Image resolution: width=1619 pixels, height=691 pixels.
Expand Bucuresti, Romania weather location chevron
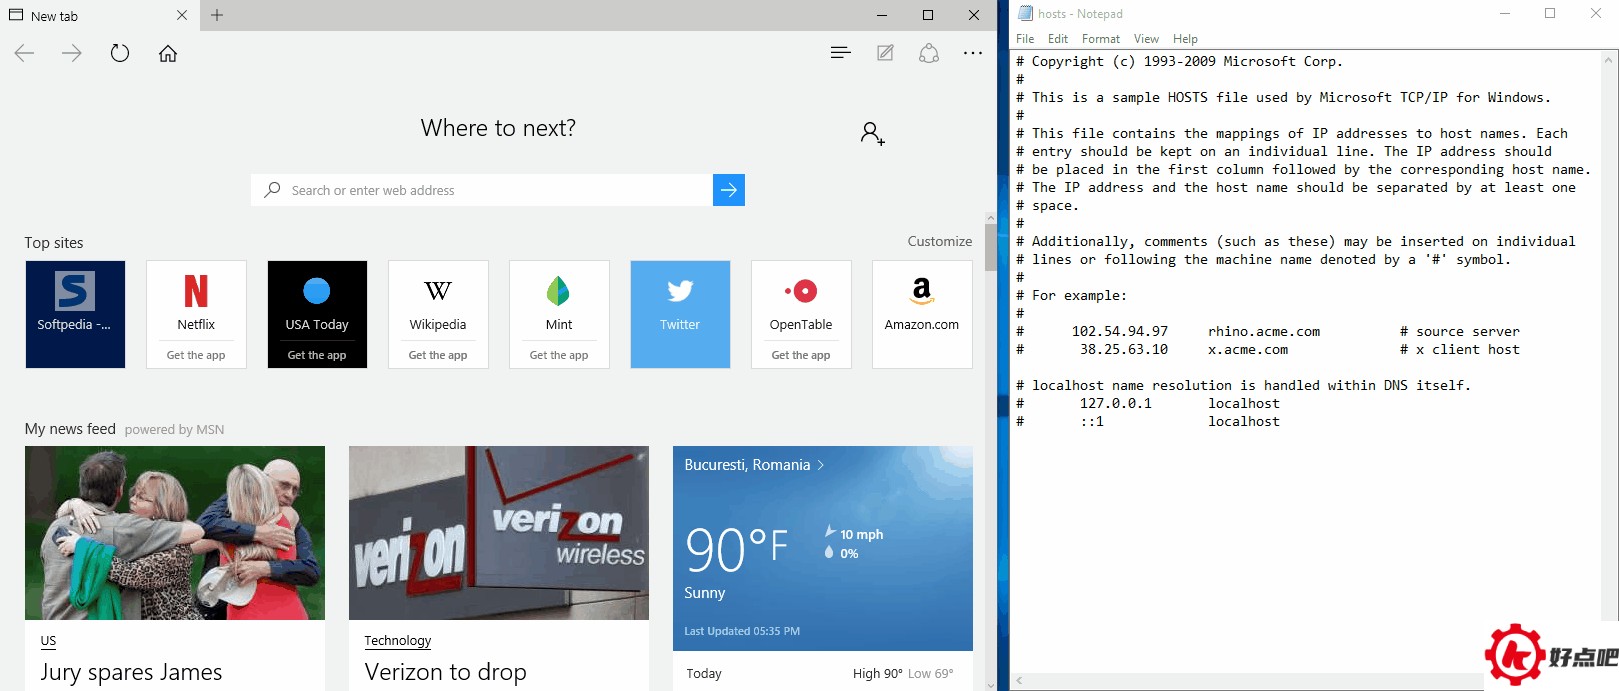pos(821,465)
